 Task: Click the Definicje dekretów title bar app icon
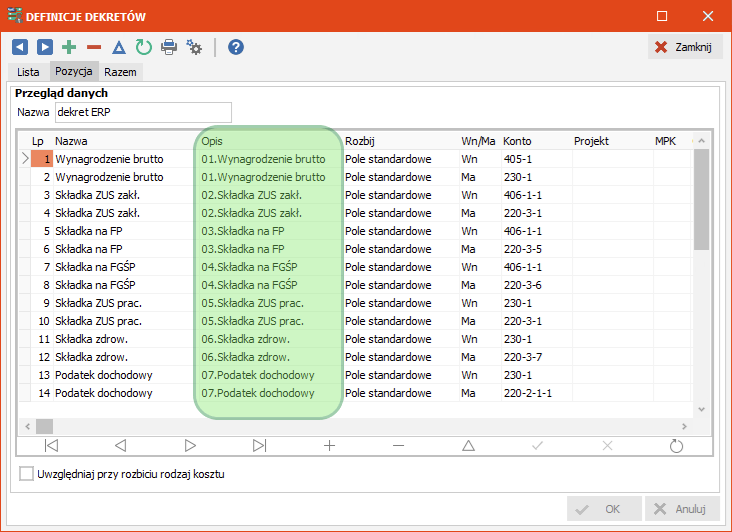[x=14, y=15]
